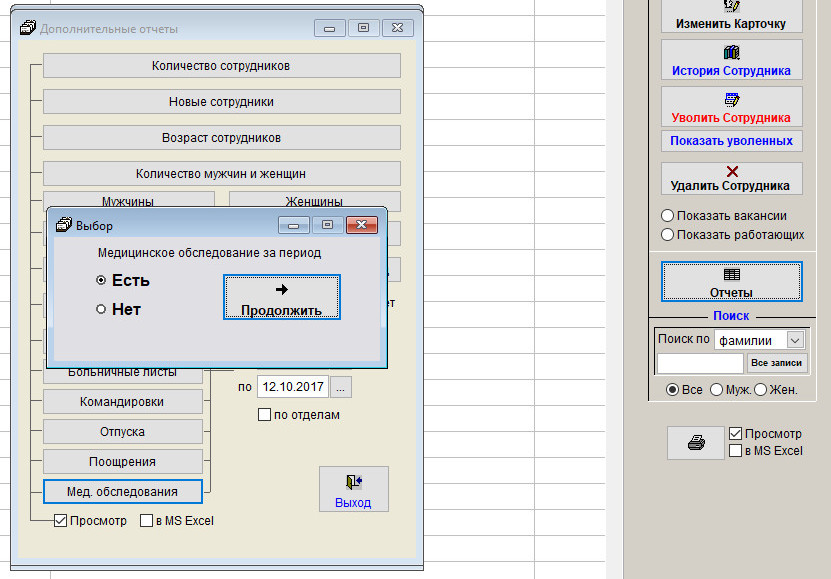Click the Изменить Карточку edit icon
The width and height of the screenshot is (831, 579).
pos(731,6)
